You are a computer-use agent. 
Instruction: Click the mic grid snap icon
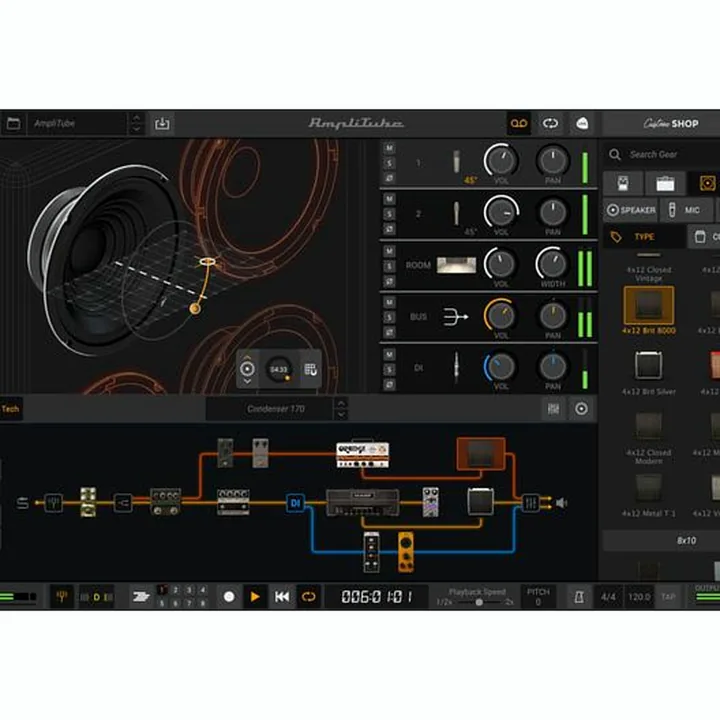[310, 369]
